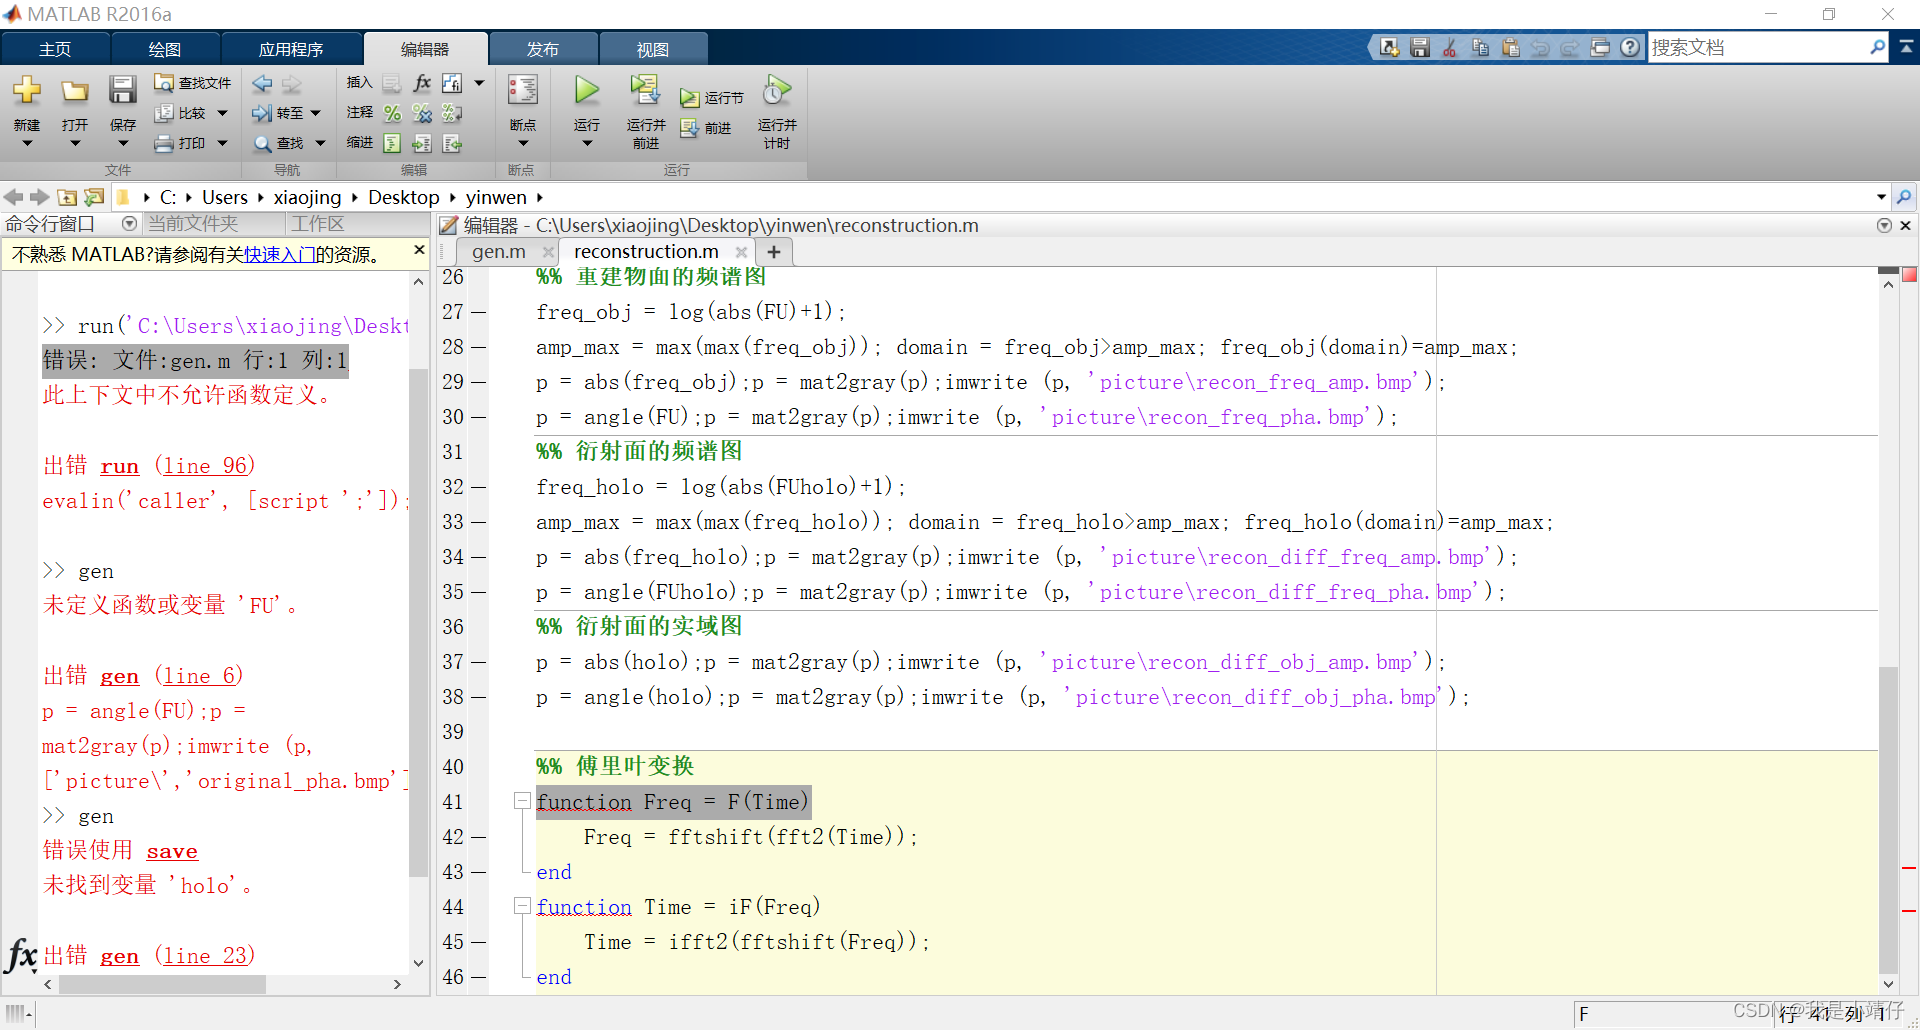Screen dimensions: 1920x1030
Task: Open the Breakpoints (断点) dropdown arrow
Action: [x=523, y=144]
